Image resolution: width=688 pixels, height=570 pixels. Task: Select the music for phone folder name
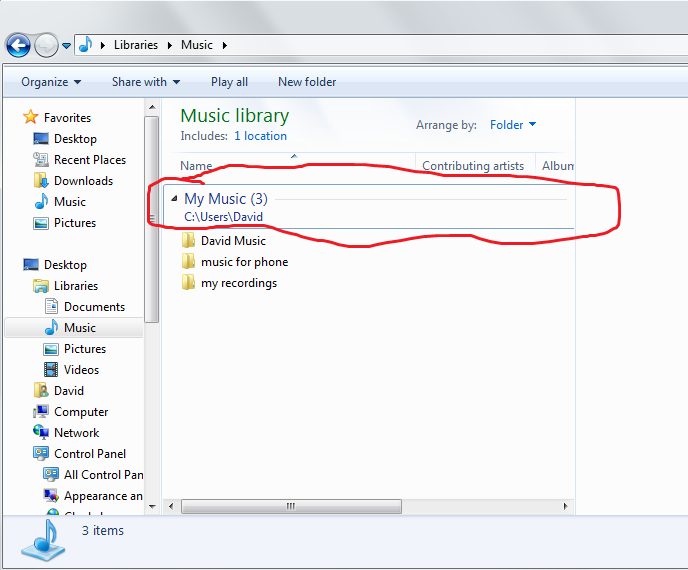(x=244, y=262)
